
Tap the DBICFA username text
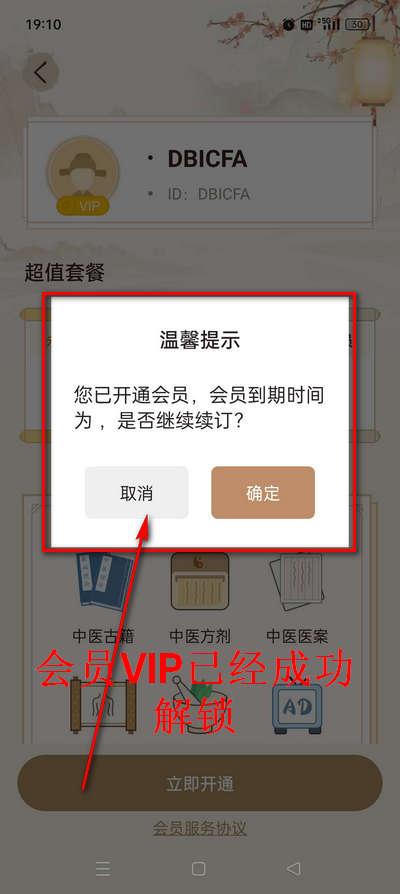(207, 159)
